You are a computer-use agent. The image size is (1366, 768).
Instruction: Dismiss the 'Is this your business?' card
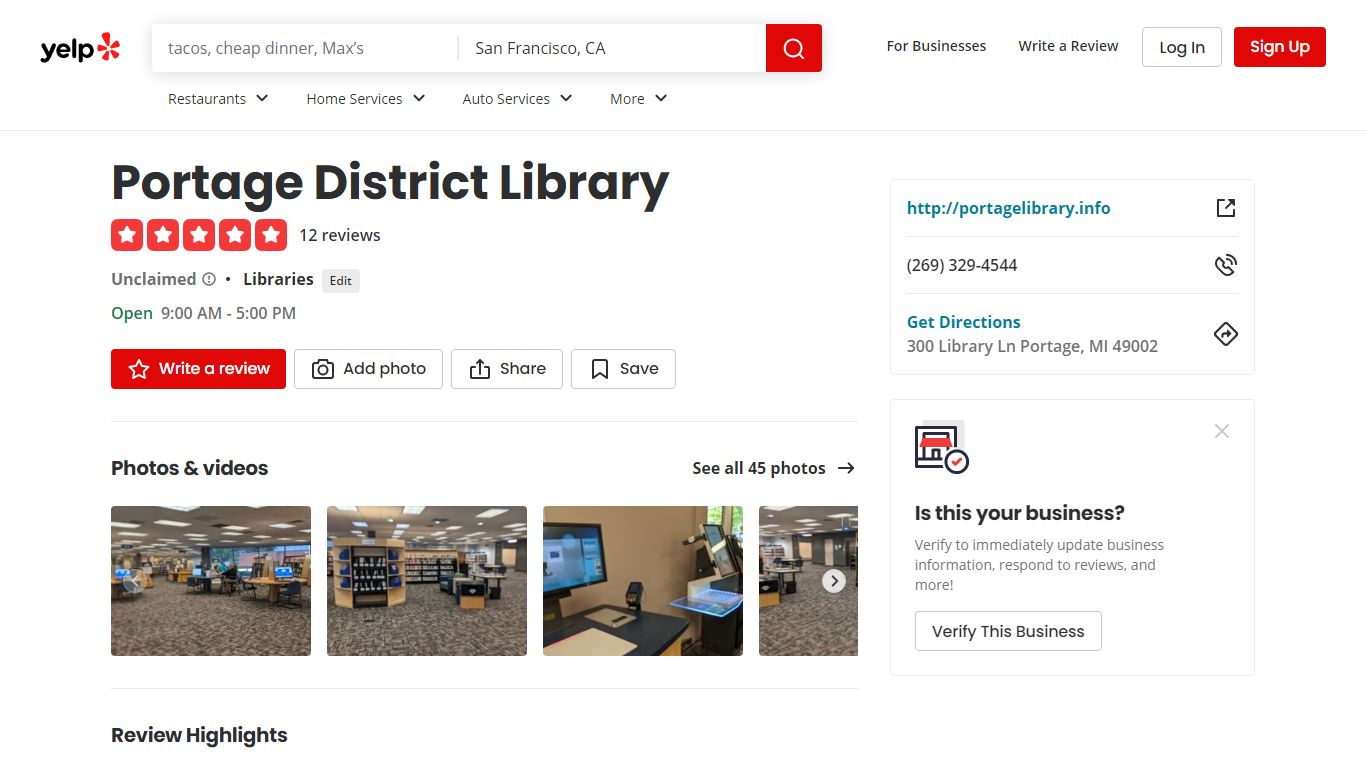(1222, 431)
